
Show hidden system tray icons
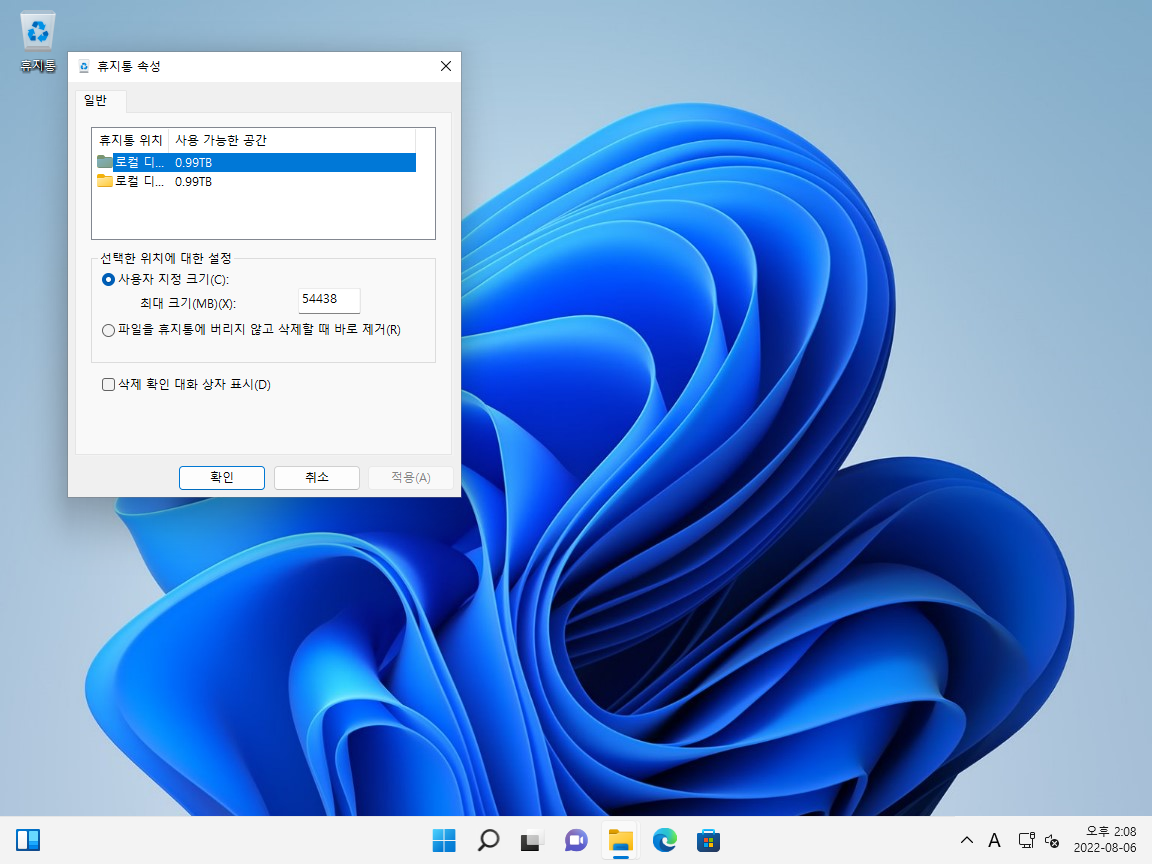(x=967, y=840)
